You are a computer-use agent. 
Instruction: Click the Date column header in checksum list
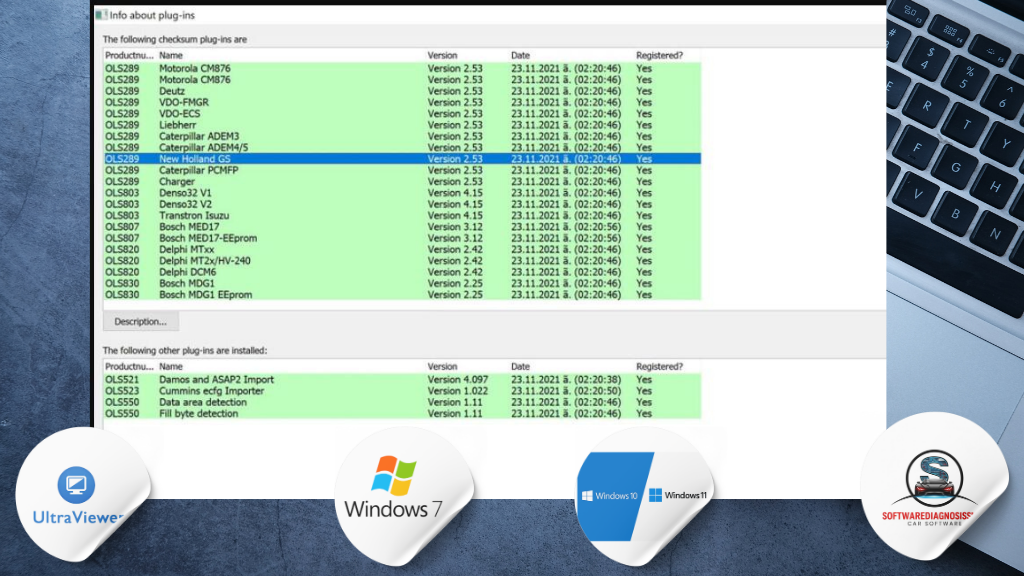pos(521,55)
